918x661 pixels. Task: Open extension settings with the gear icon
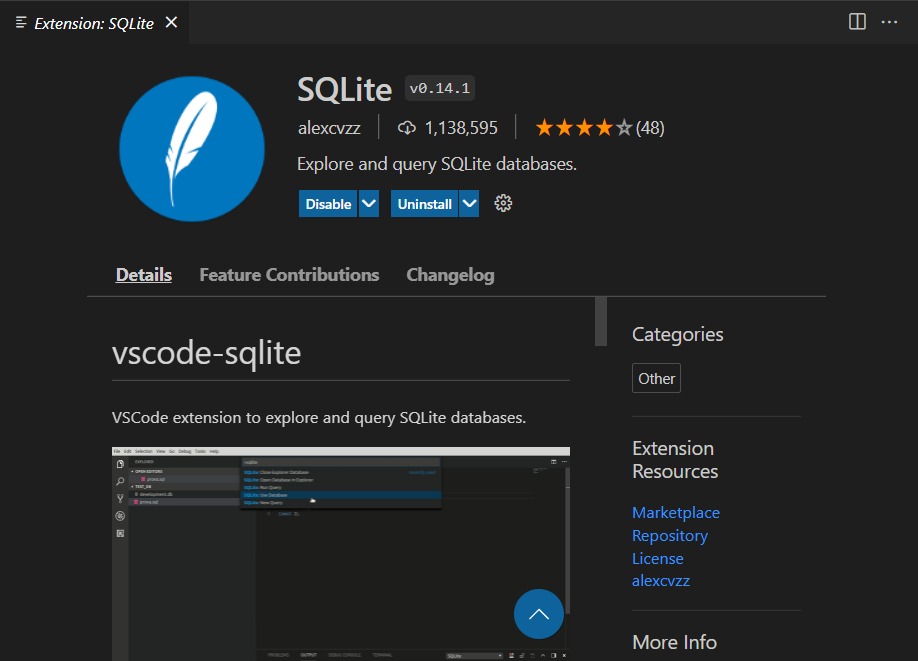503,203
